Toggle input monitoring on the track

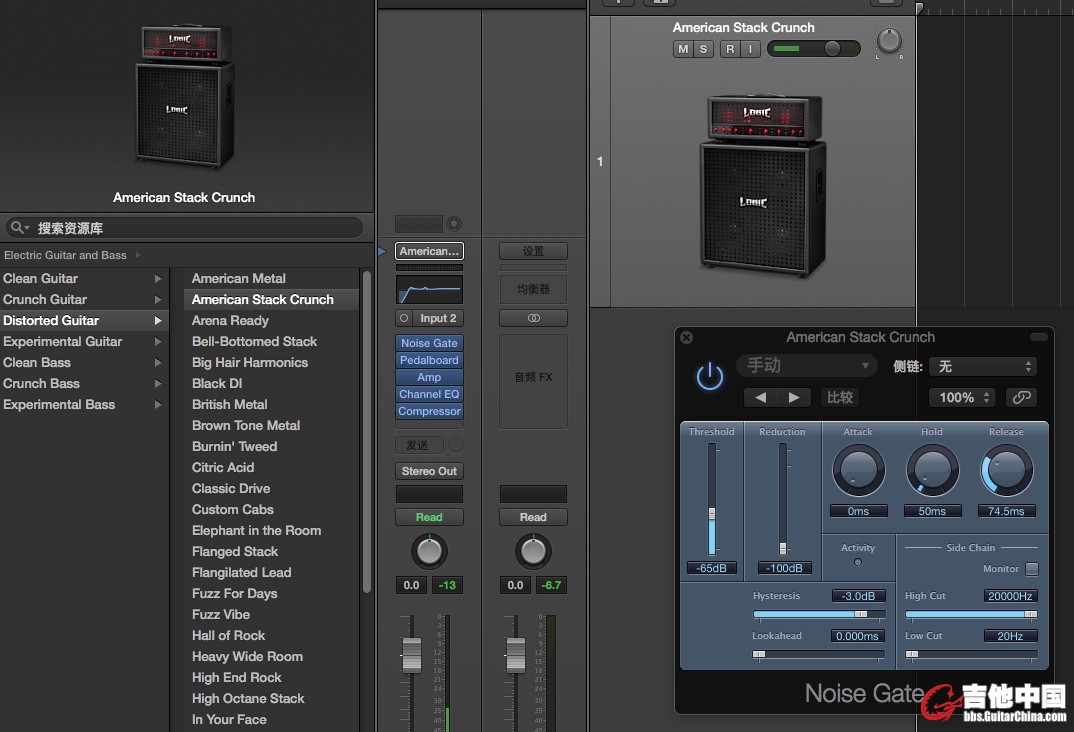point(751,49)
